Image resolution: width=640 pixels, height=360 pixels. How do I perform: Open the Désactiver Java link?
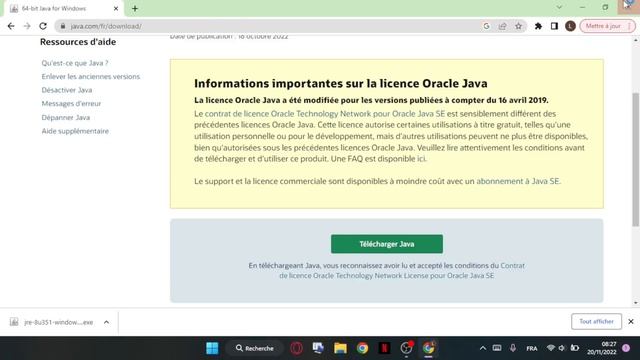pos(67,90)
